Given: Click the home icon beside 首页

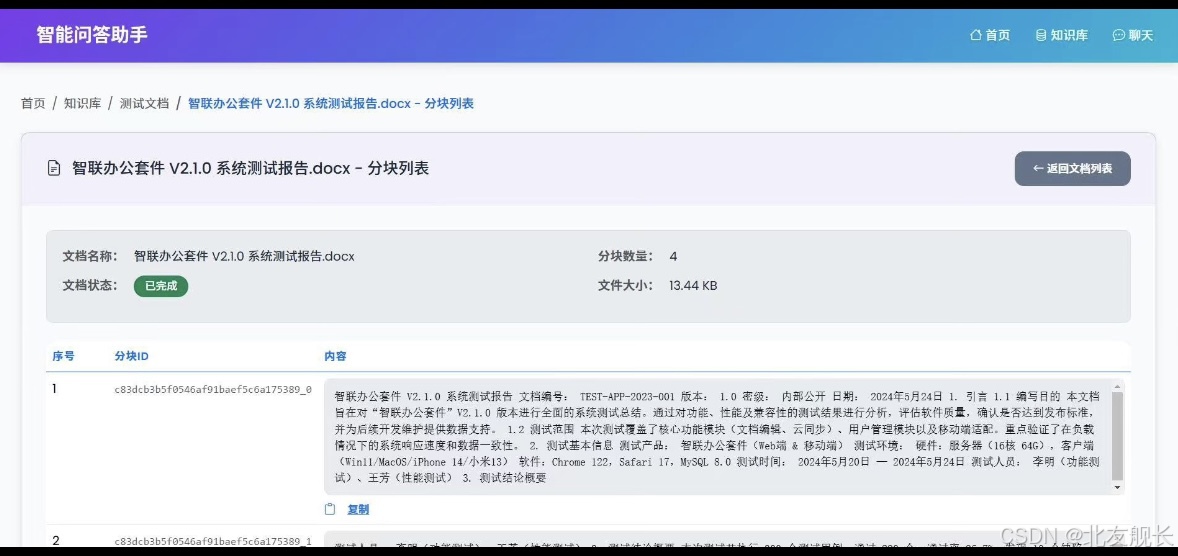Looking at the screenshot, I should pyautogui.click(x=976, y=35).
